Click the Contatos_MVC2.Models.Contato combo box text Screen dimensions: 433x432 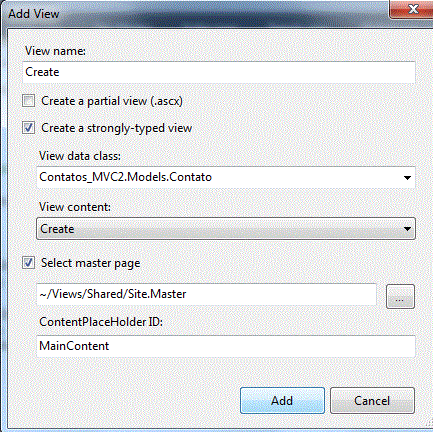[125, 177]
